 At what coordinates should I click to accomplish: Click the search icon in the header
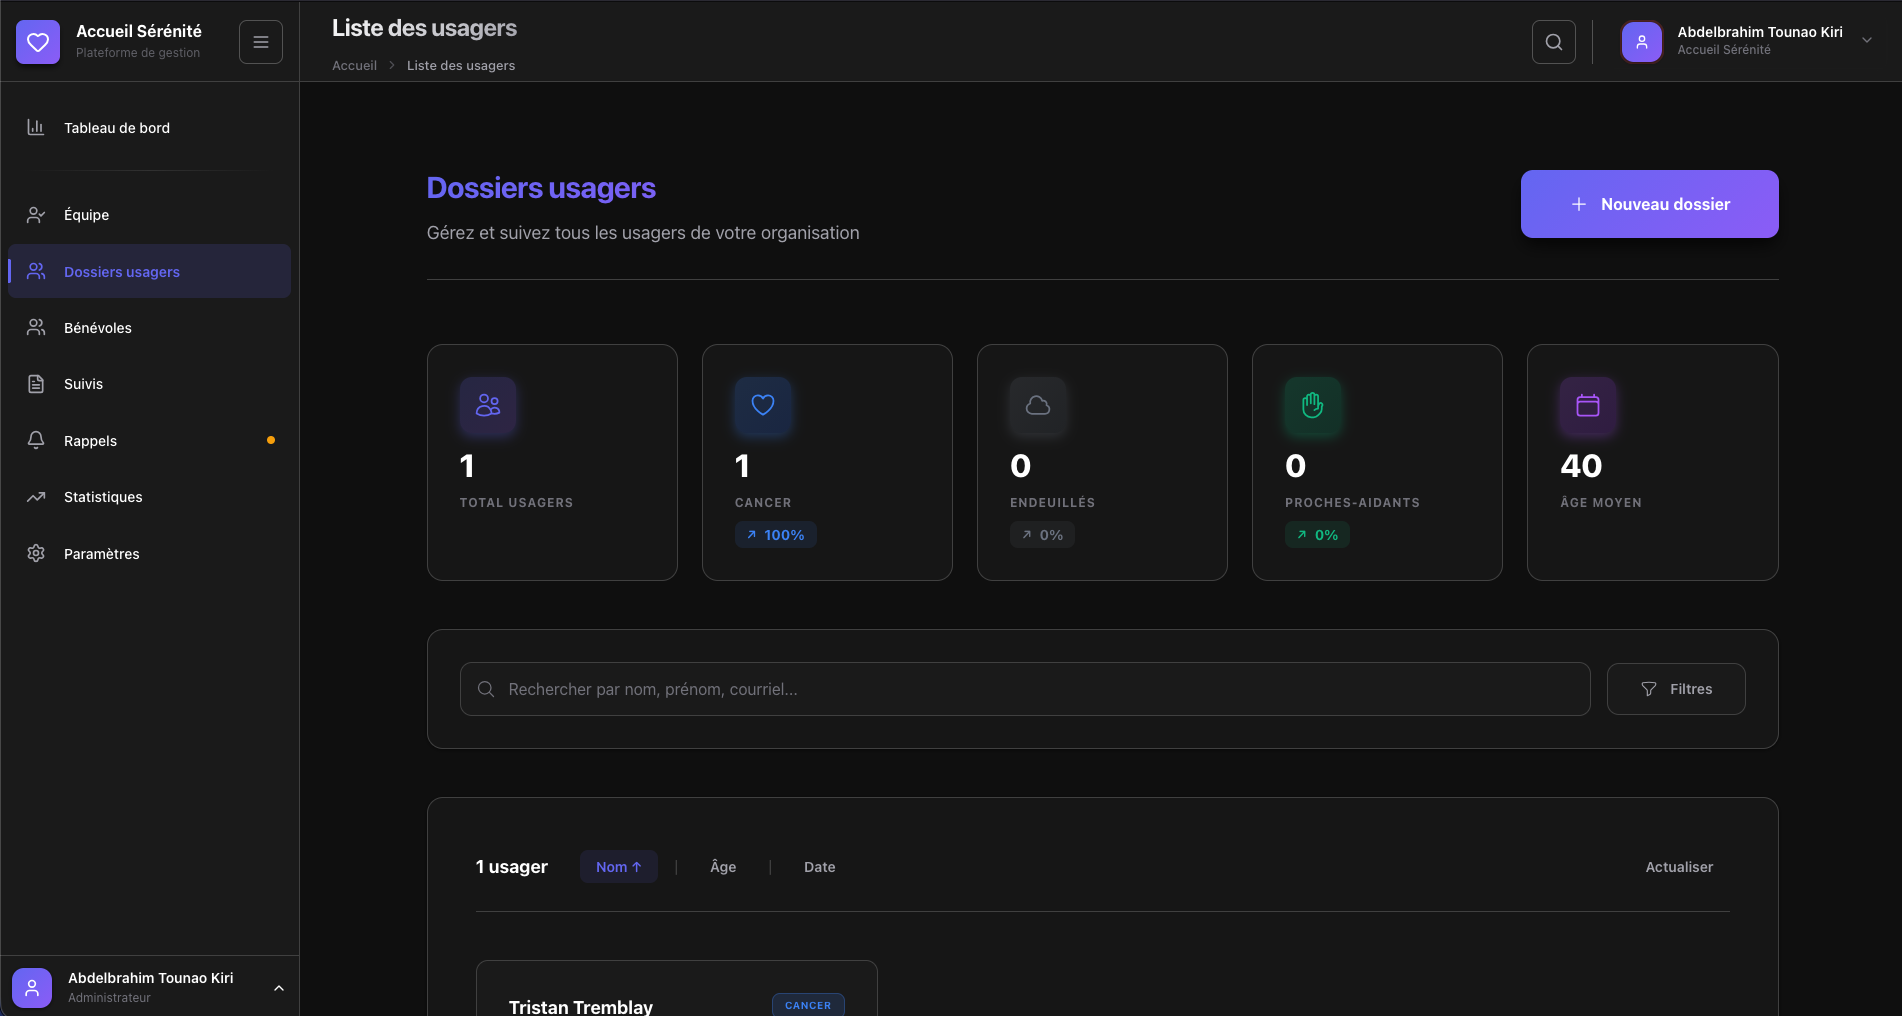[1554, 42]
